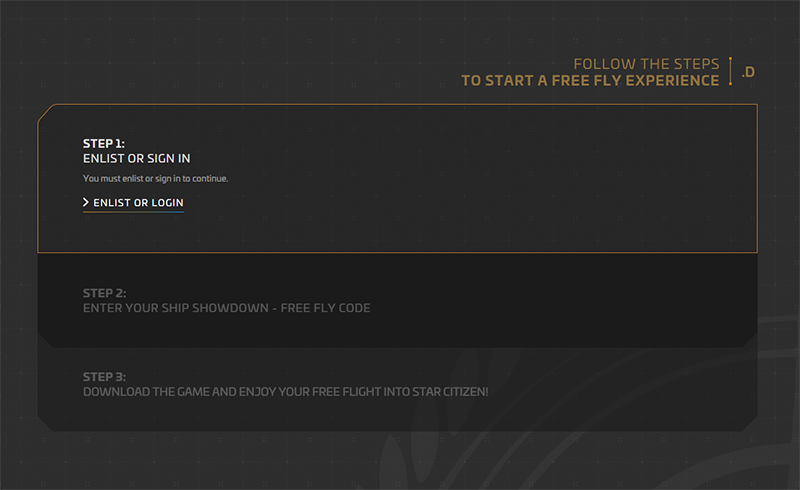
Task: Open the Step 2 heading
Action: tap(104, 293)
